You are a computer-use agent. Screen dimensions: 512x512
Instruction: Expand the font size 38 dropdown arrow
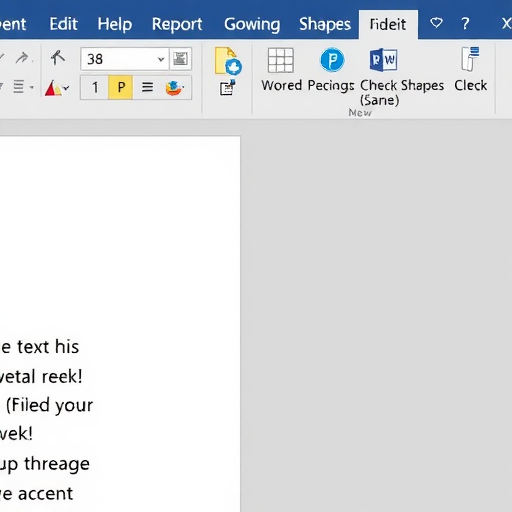(161, 59)
